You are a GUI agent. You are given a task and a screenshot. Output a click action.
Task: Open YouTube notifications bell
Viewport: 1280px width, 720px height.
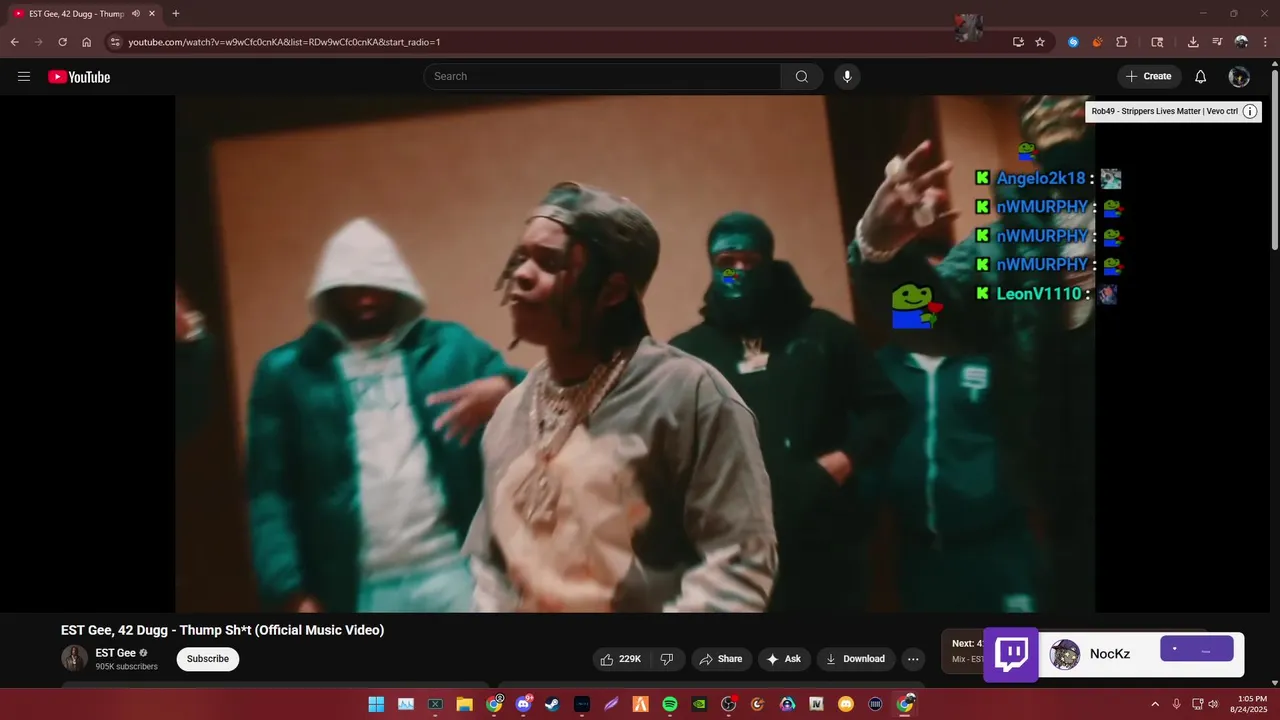point(1201,77)
